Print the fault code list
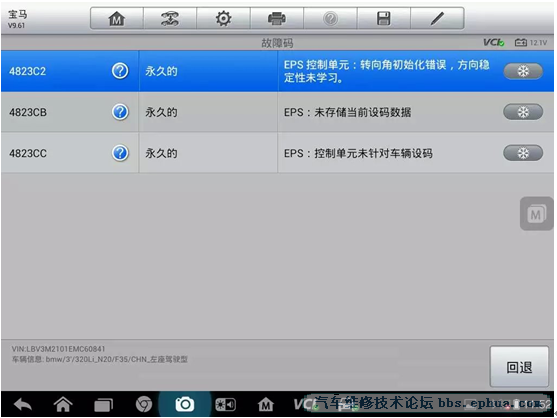This screenshot has width=557, height=418. (277, 18)
